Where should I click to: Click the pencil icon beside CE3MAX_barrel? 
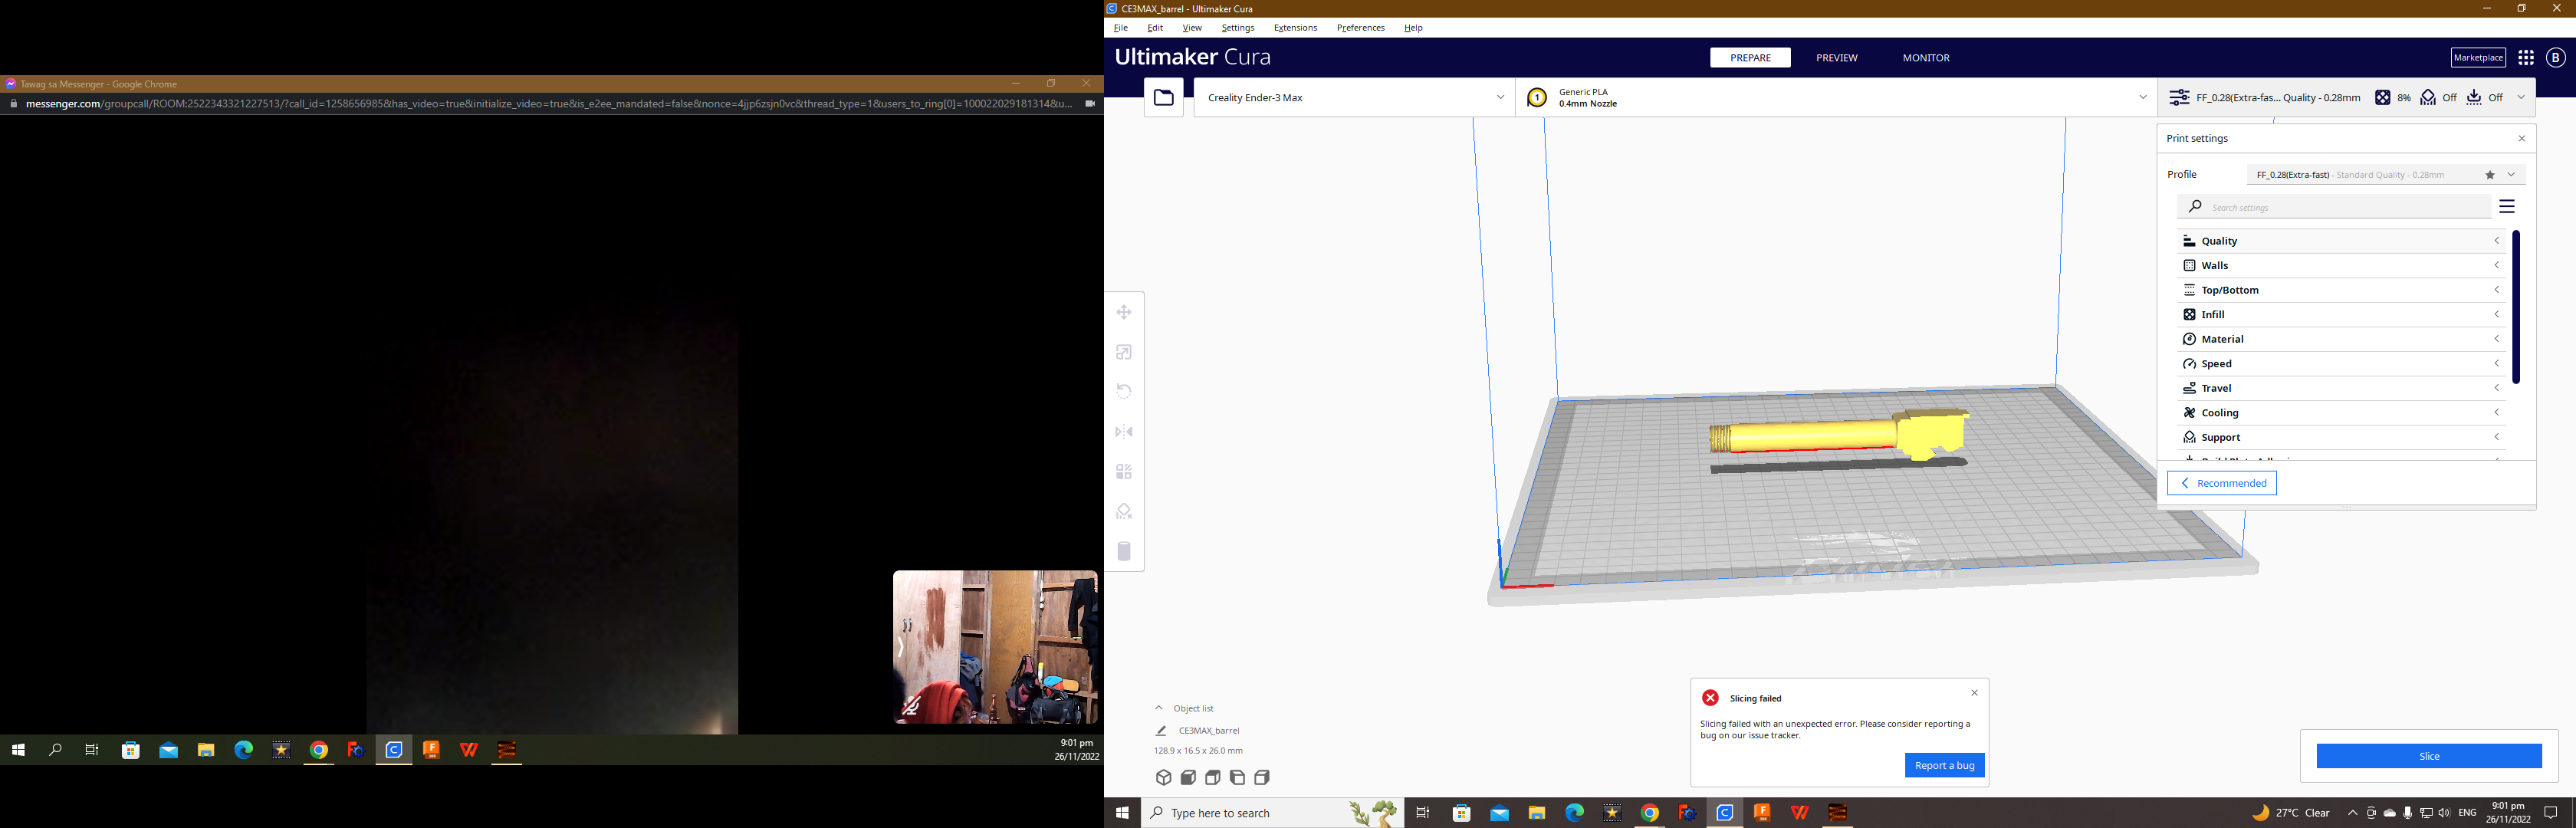pyautogui.click(x=1161, y=731)
